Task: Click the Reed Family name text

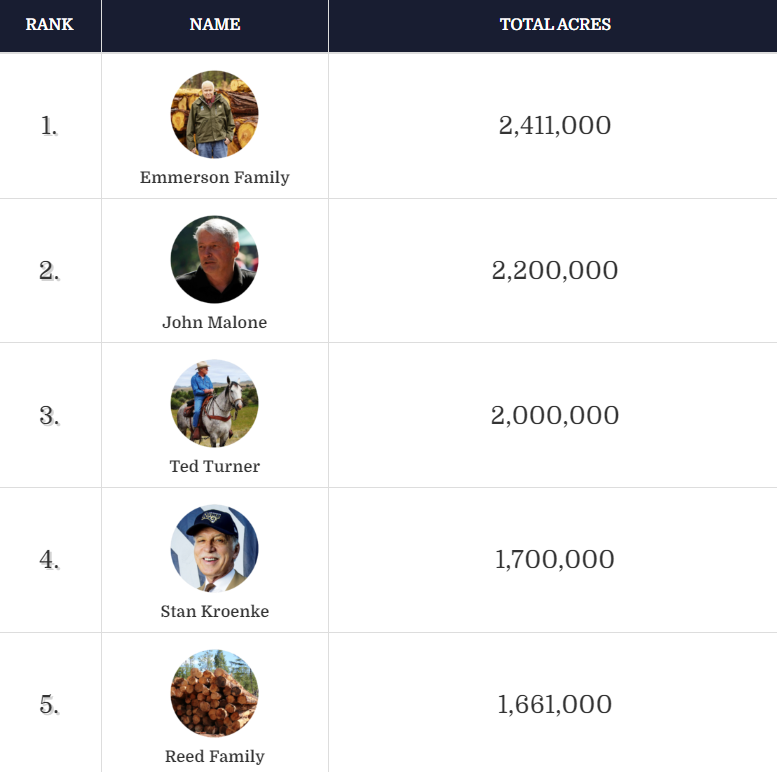Action: [215, 757]
